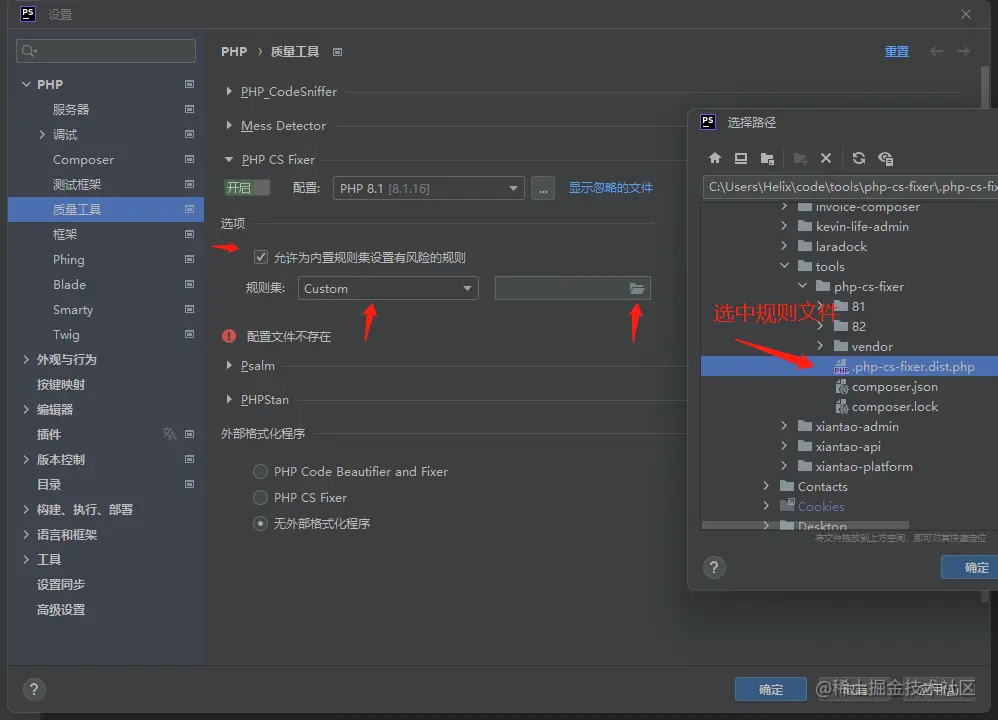Image resolution: width=998 pixels, height=720 pixels.
Task: Open 按键映射 settings page
Action: tap(60, 385)
